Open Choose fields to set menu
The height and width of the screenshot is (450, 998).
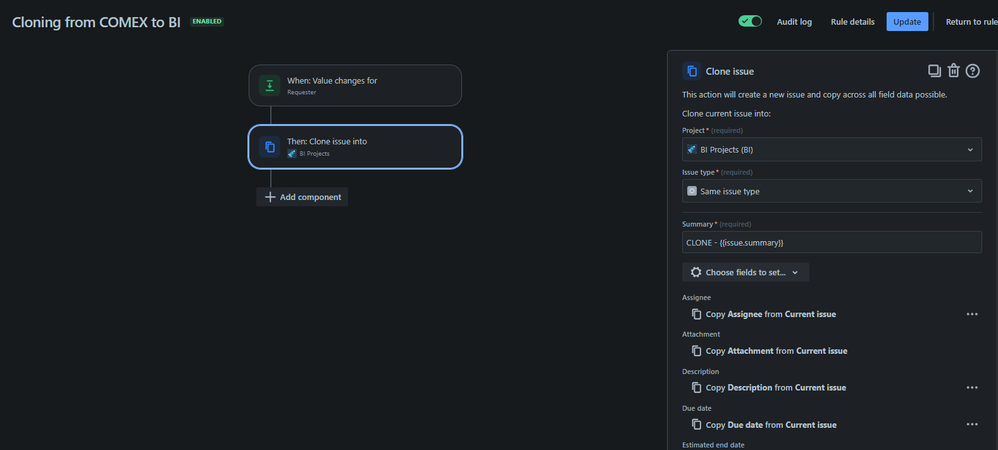click(x=745, y=272)
